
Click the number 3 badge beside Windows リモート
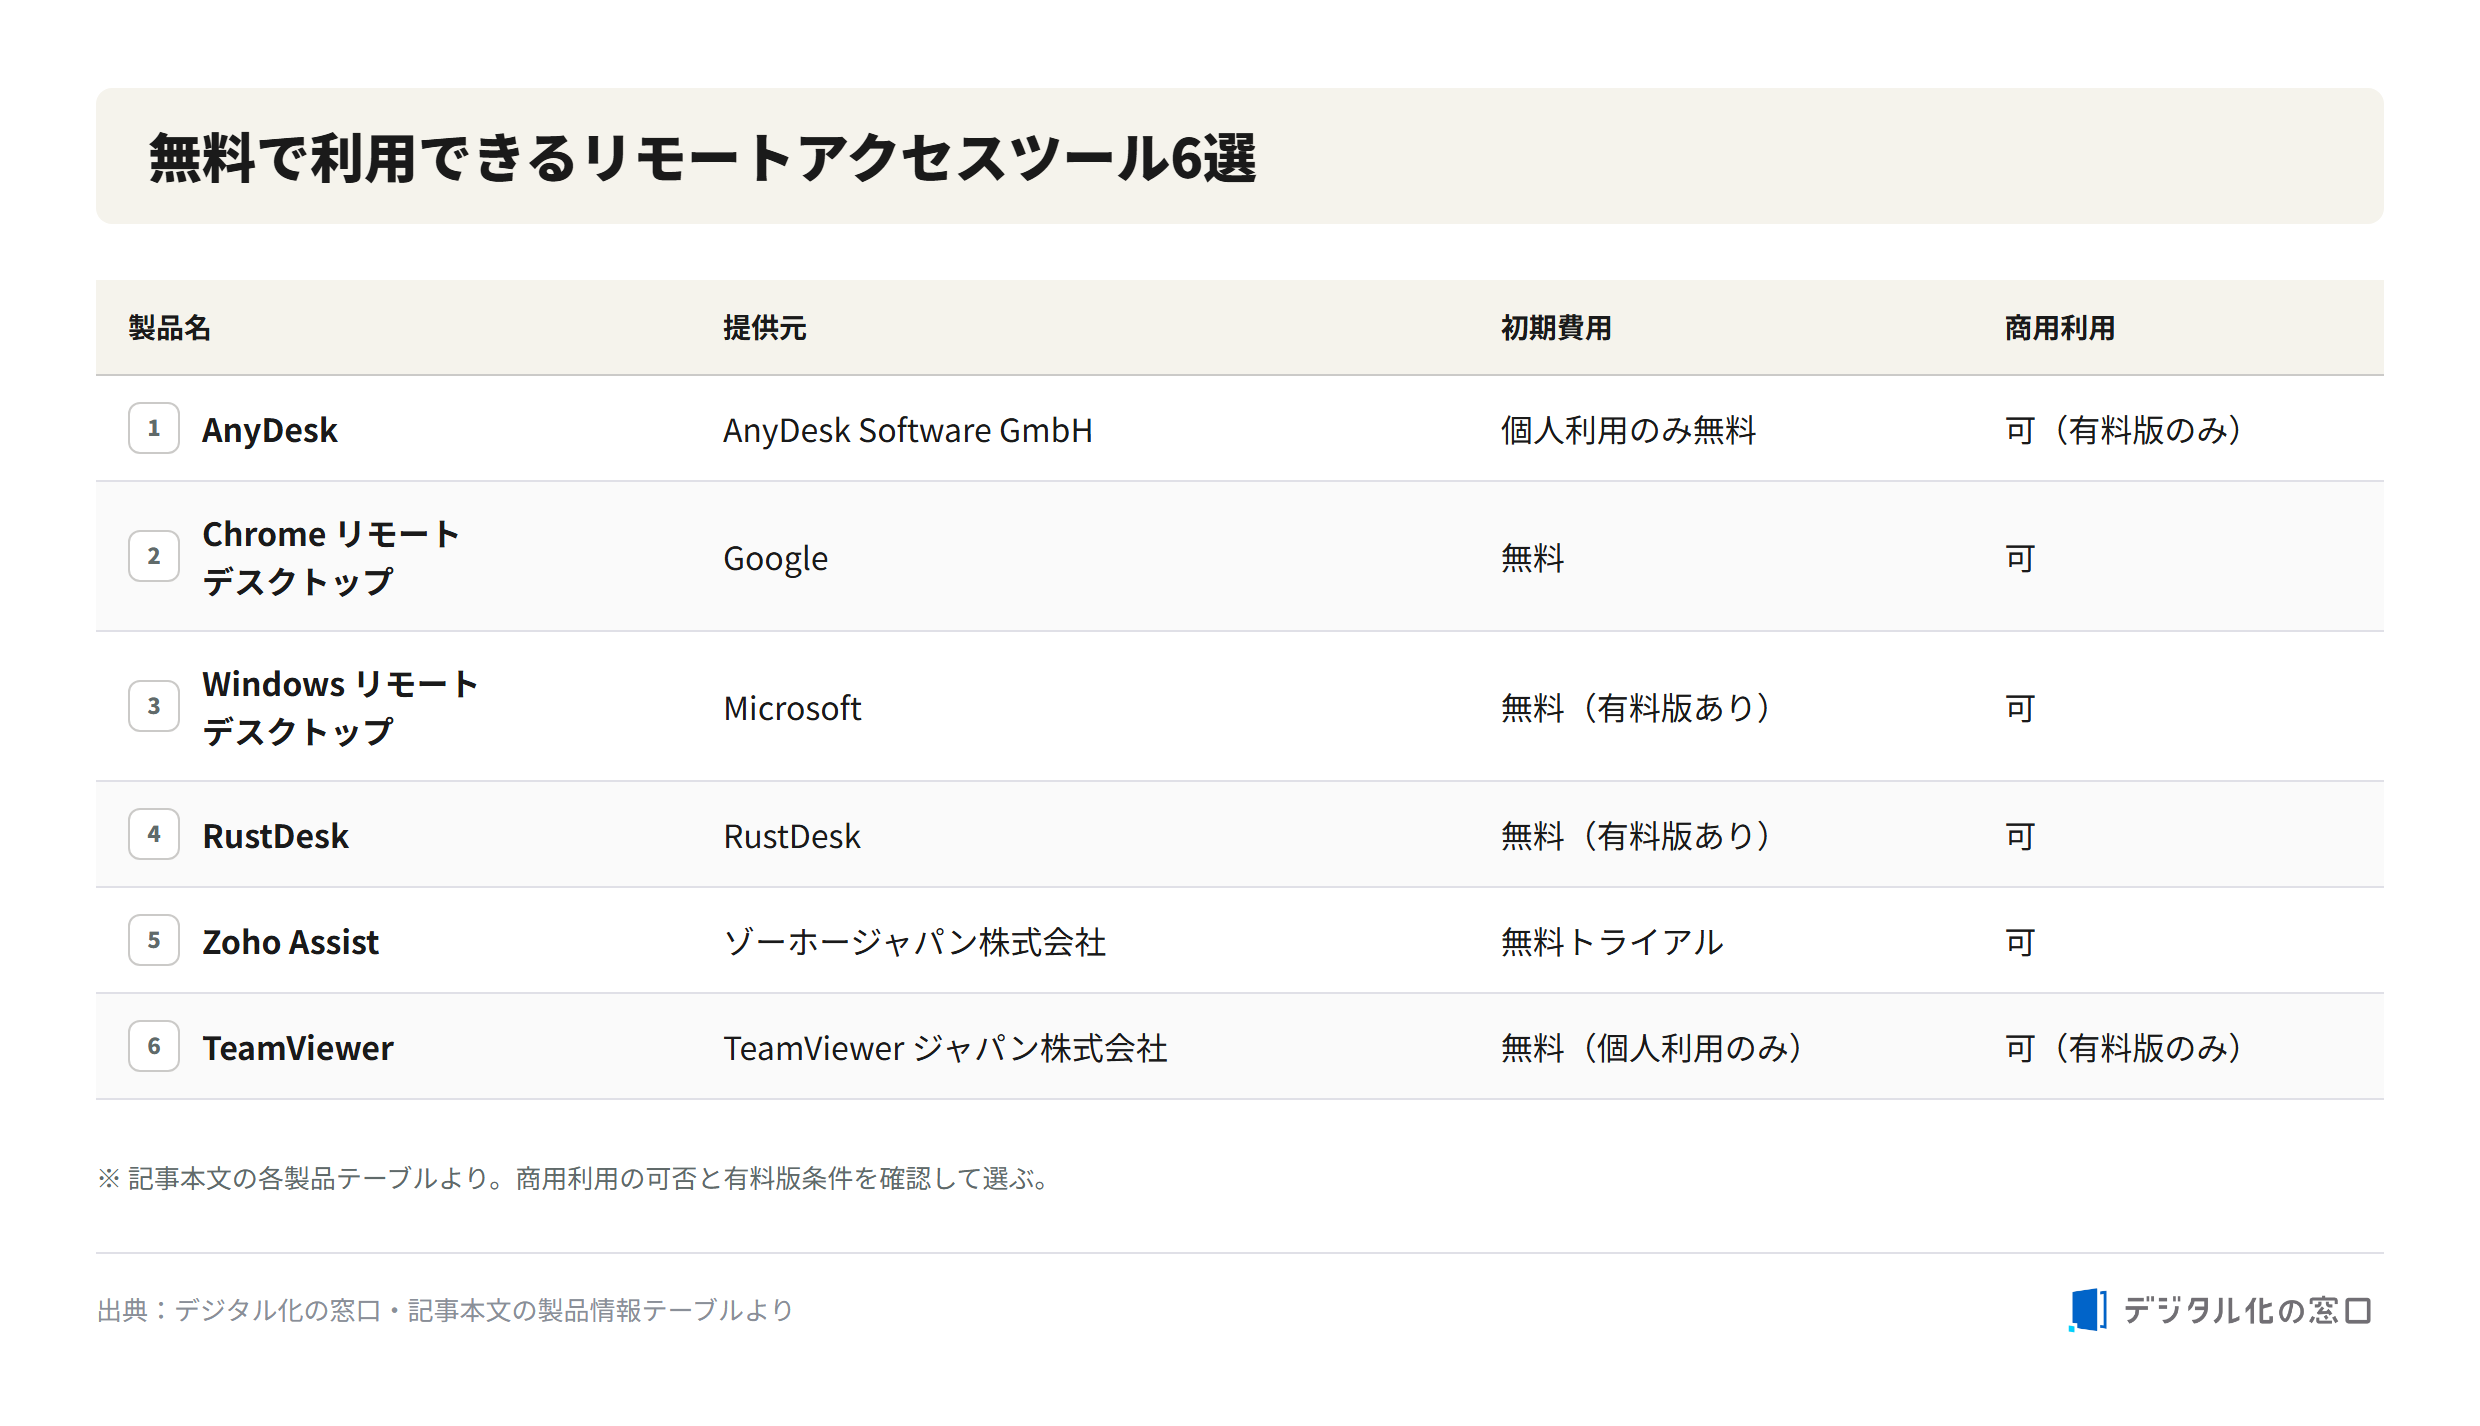[154, 706]
